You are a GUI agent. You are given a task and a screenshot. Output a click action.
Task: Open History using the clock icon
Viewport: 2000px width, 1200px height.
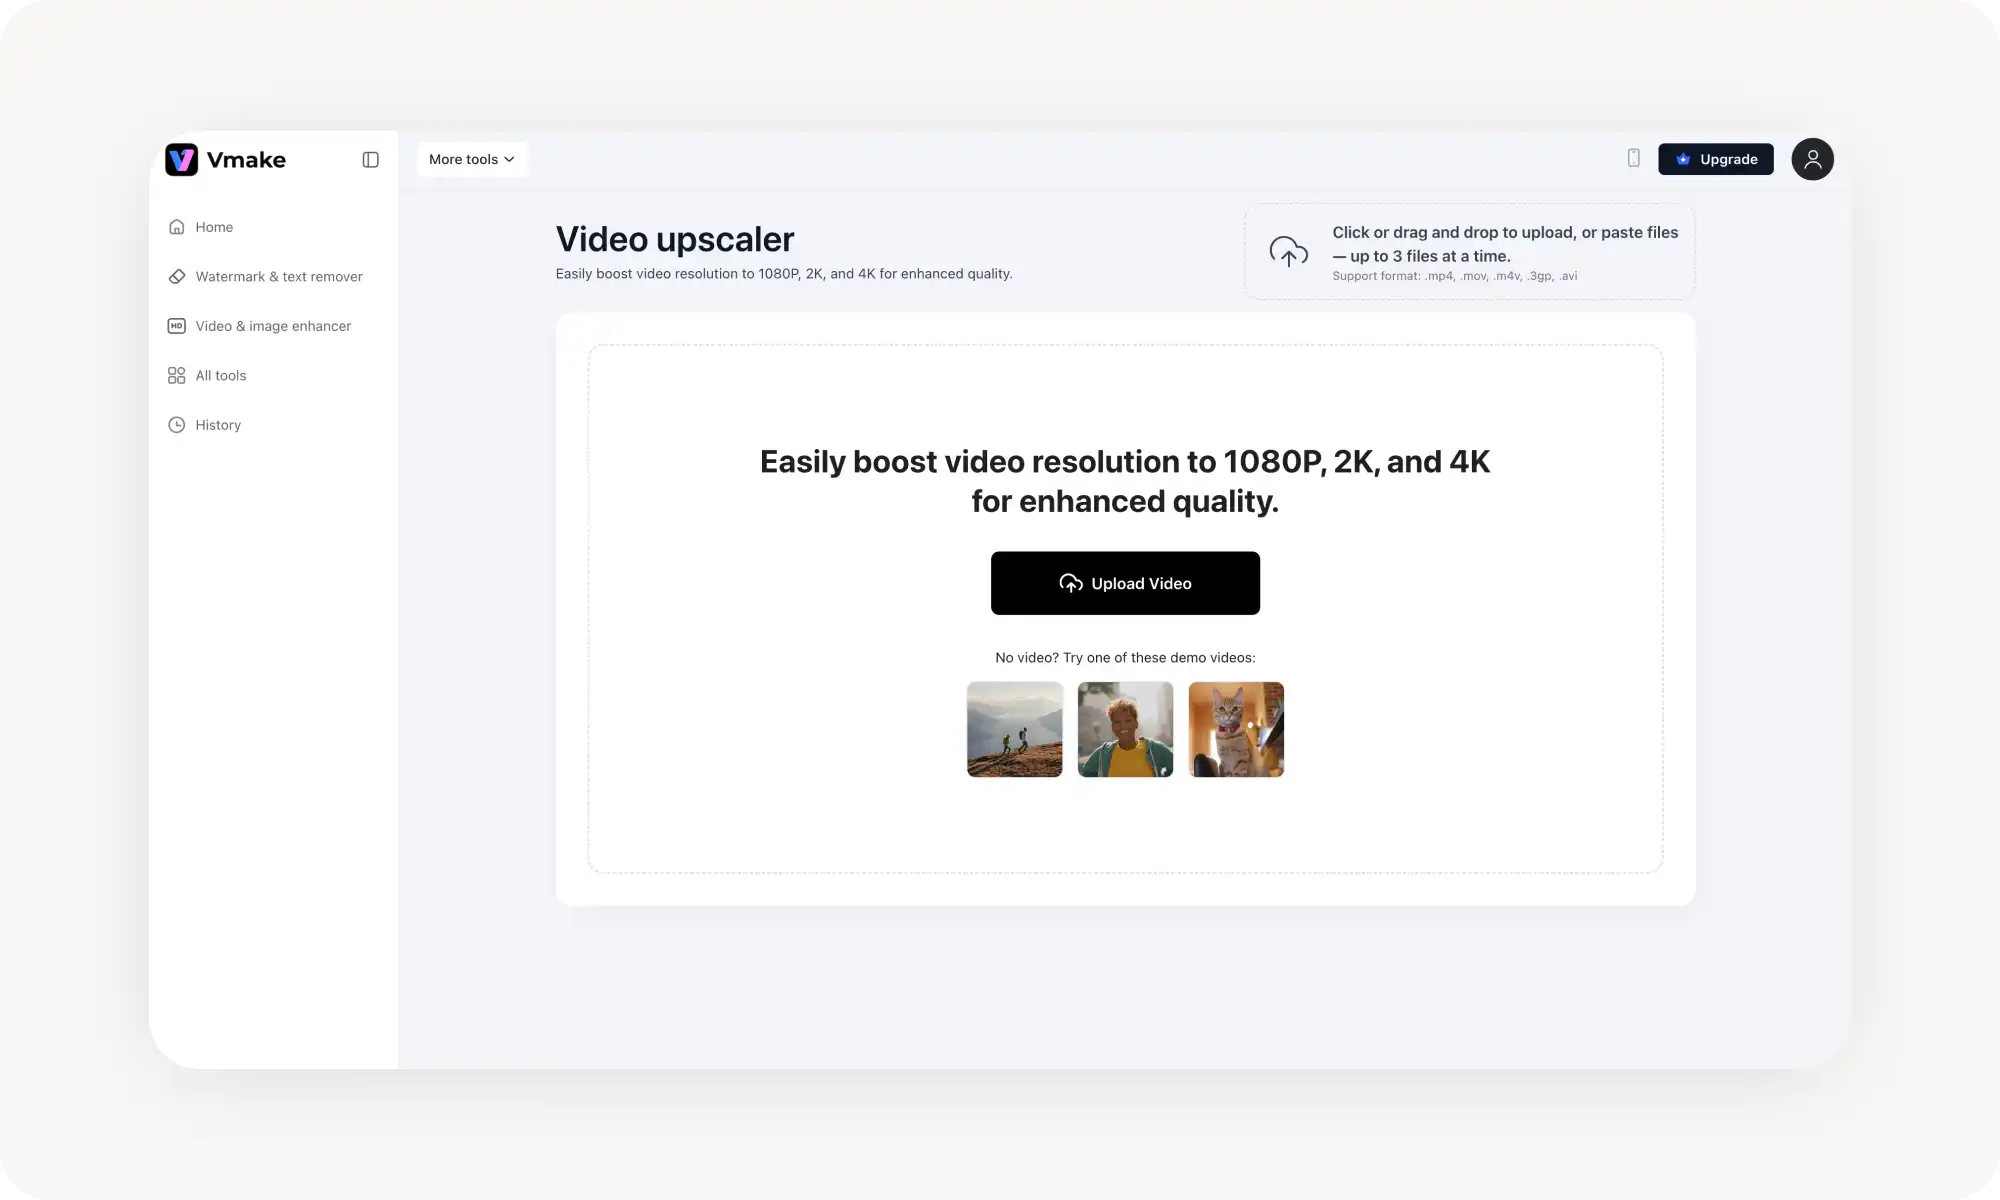(177, 424)
